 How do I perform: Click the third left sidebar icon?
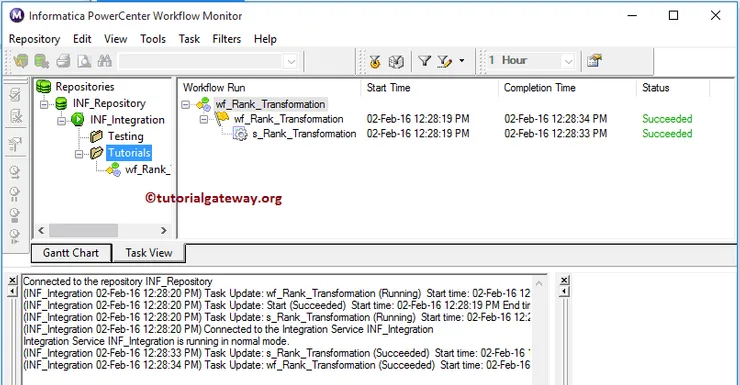click(x=15, y=144)
